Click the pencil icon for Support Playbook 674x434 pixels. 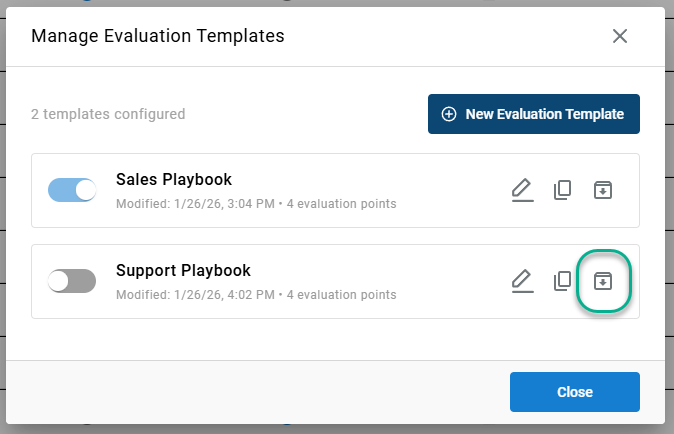coord(521,281)
